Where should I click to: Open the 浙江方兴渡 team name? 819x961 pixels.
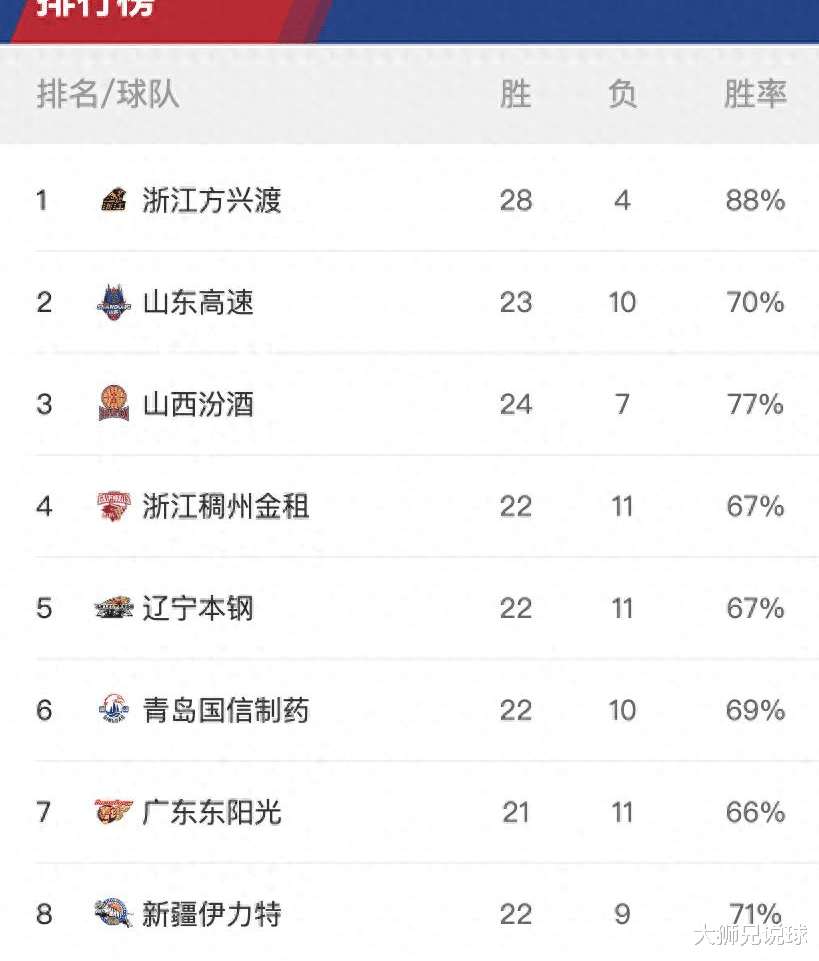[x=212, y=200]
